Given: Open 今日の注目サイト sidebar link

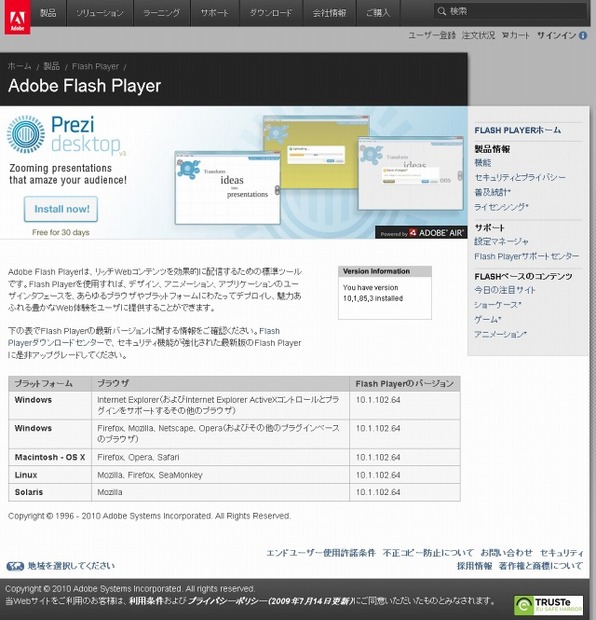Looking at the screenshot, I should (x=505, y=290).
